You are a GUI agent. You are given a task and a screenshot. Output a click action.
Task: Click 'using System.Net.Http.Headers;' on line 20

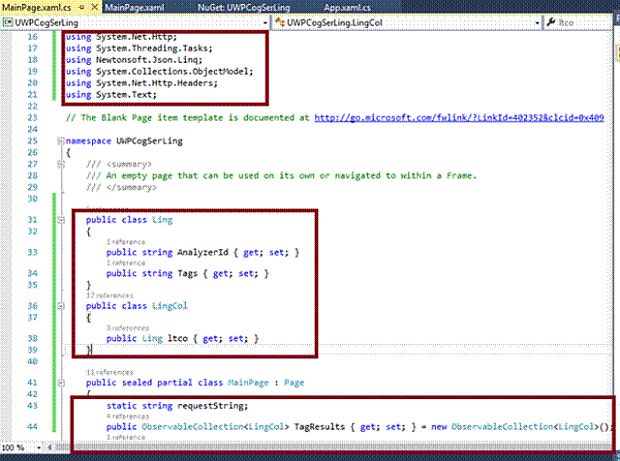142,83
